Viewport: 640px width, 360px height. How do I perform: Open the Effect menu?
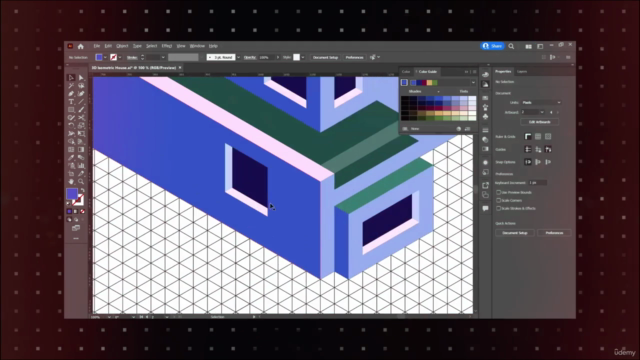point(167,46)
